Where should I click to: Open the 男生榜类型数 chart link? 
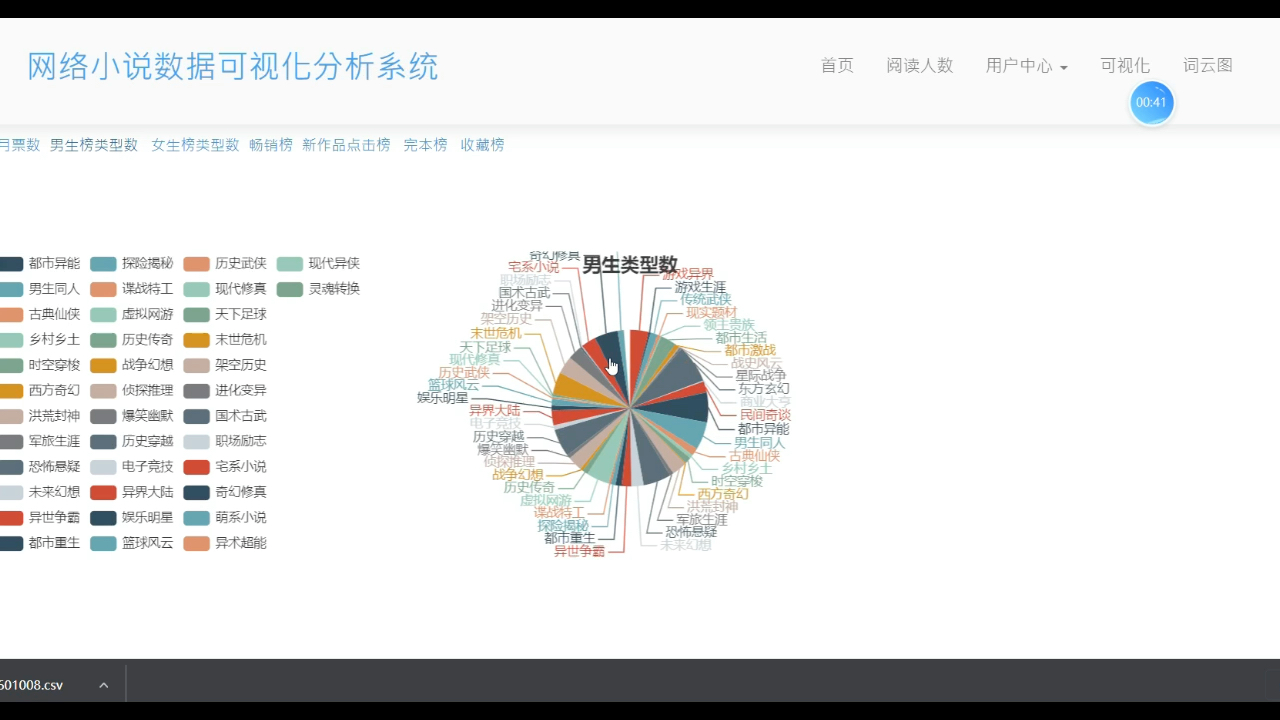point(94,145)
